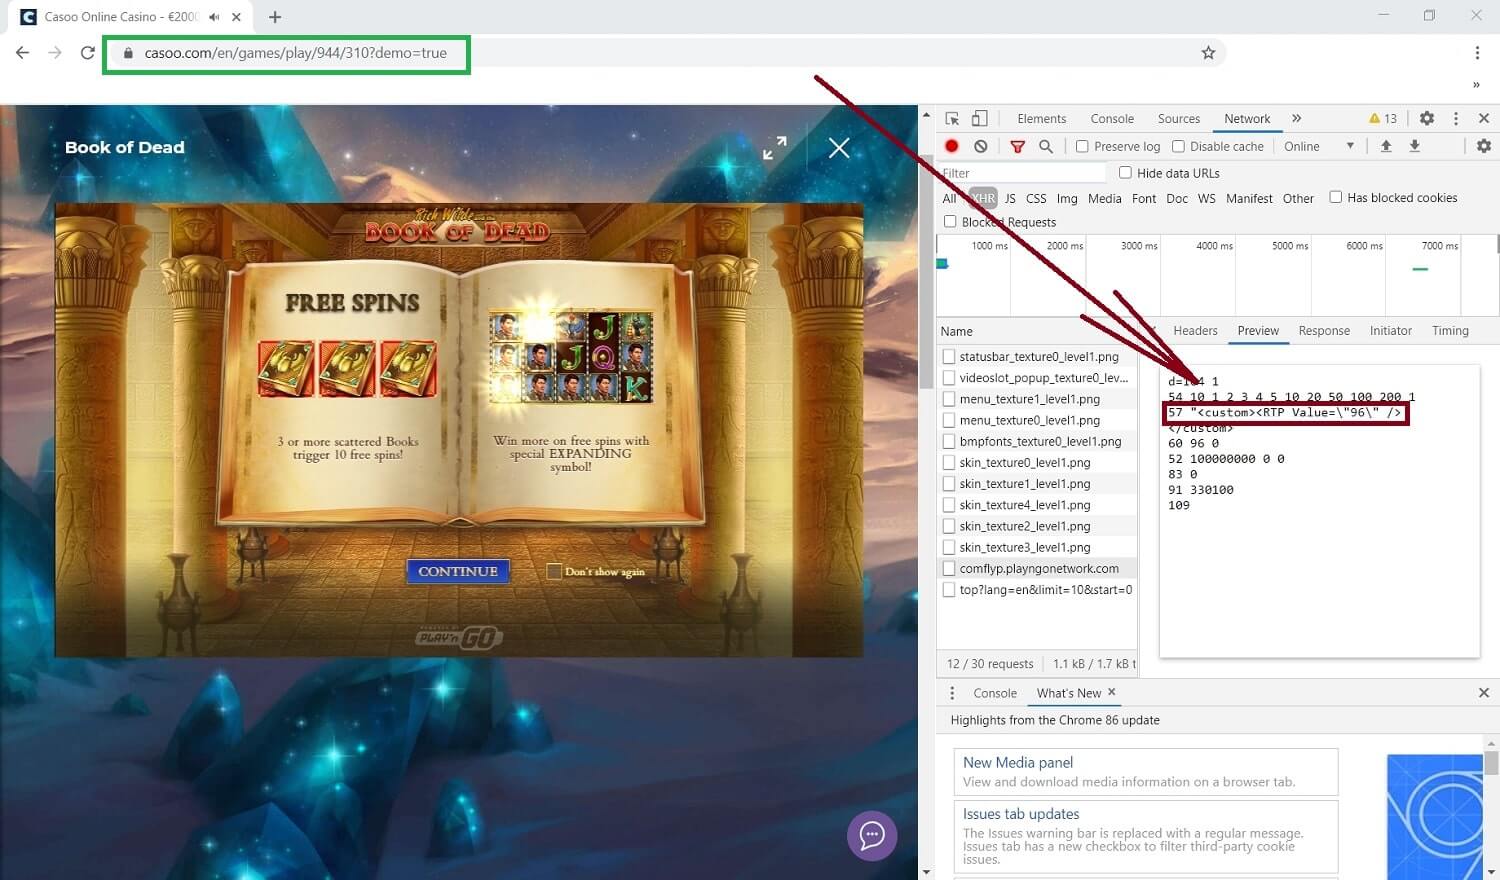Open the Timing tab of the request
The image size is (1500, 880).
(x=1450, y=331)
